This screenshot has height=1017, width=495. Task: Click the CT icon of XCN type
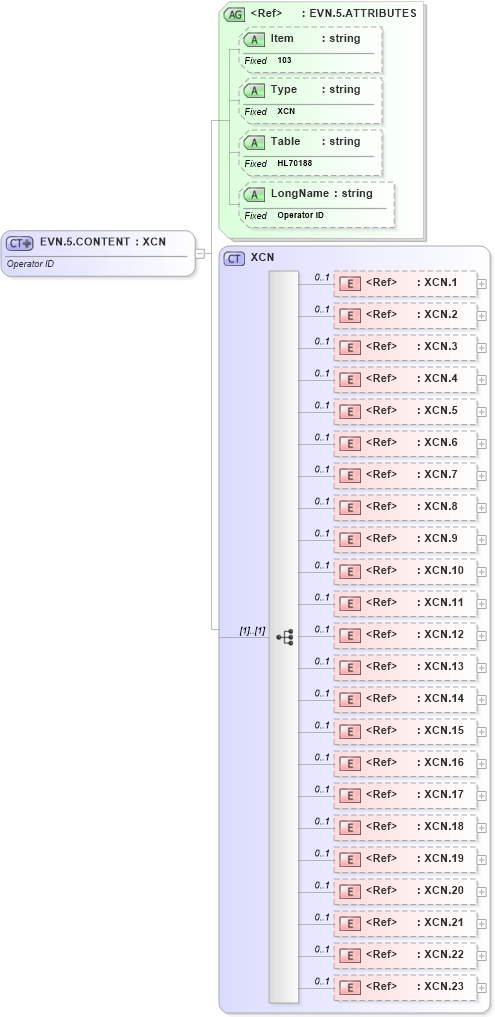234,258
